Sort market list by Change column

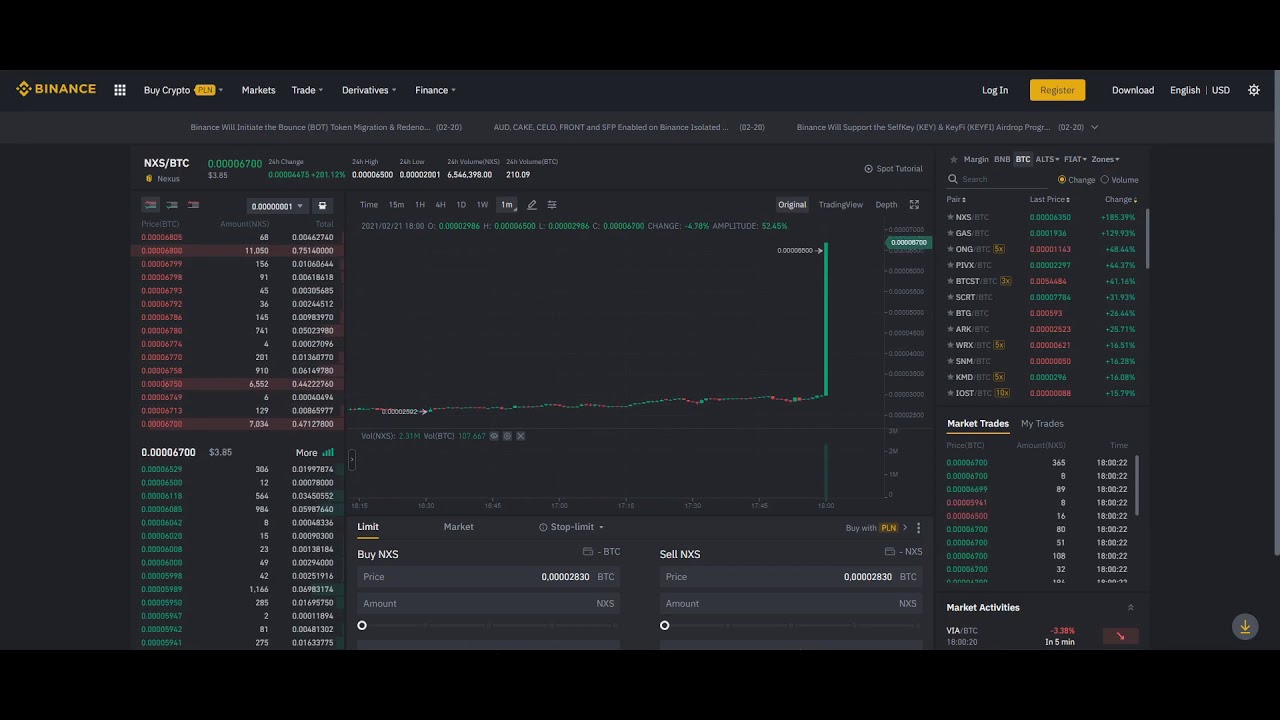(x=1121, y=200)
